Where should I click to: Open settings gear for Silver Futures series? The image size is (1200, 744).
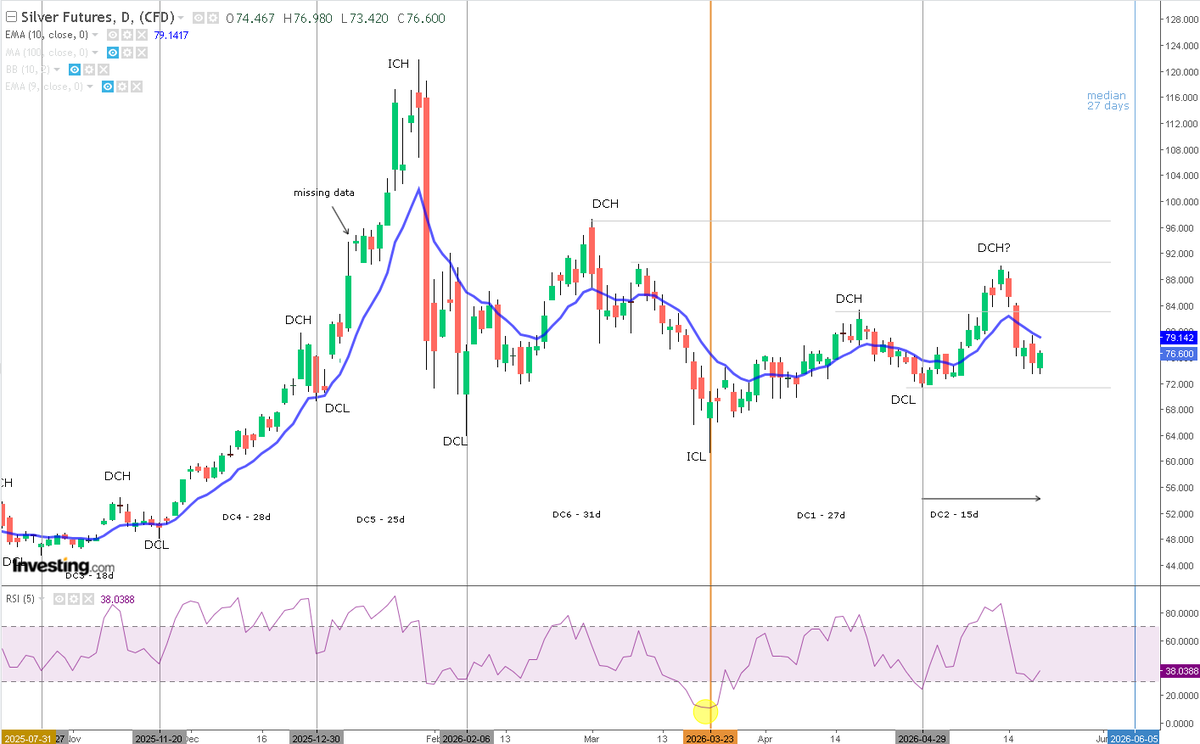(x=213, y=17)
